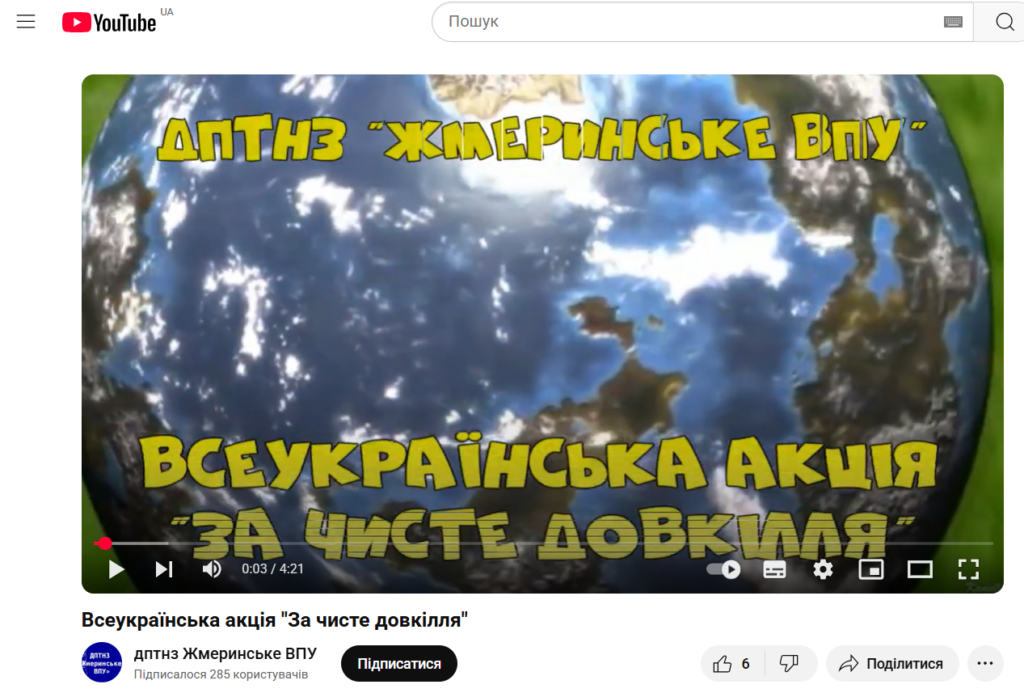Click the 0:03 / 4:21 time display
Image resolution: width=1024 pixels, height=693 pixels.
tap(273, 569)
